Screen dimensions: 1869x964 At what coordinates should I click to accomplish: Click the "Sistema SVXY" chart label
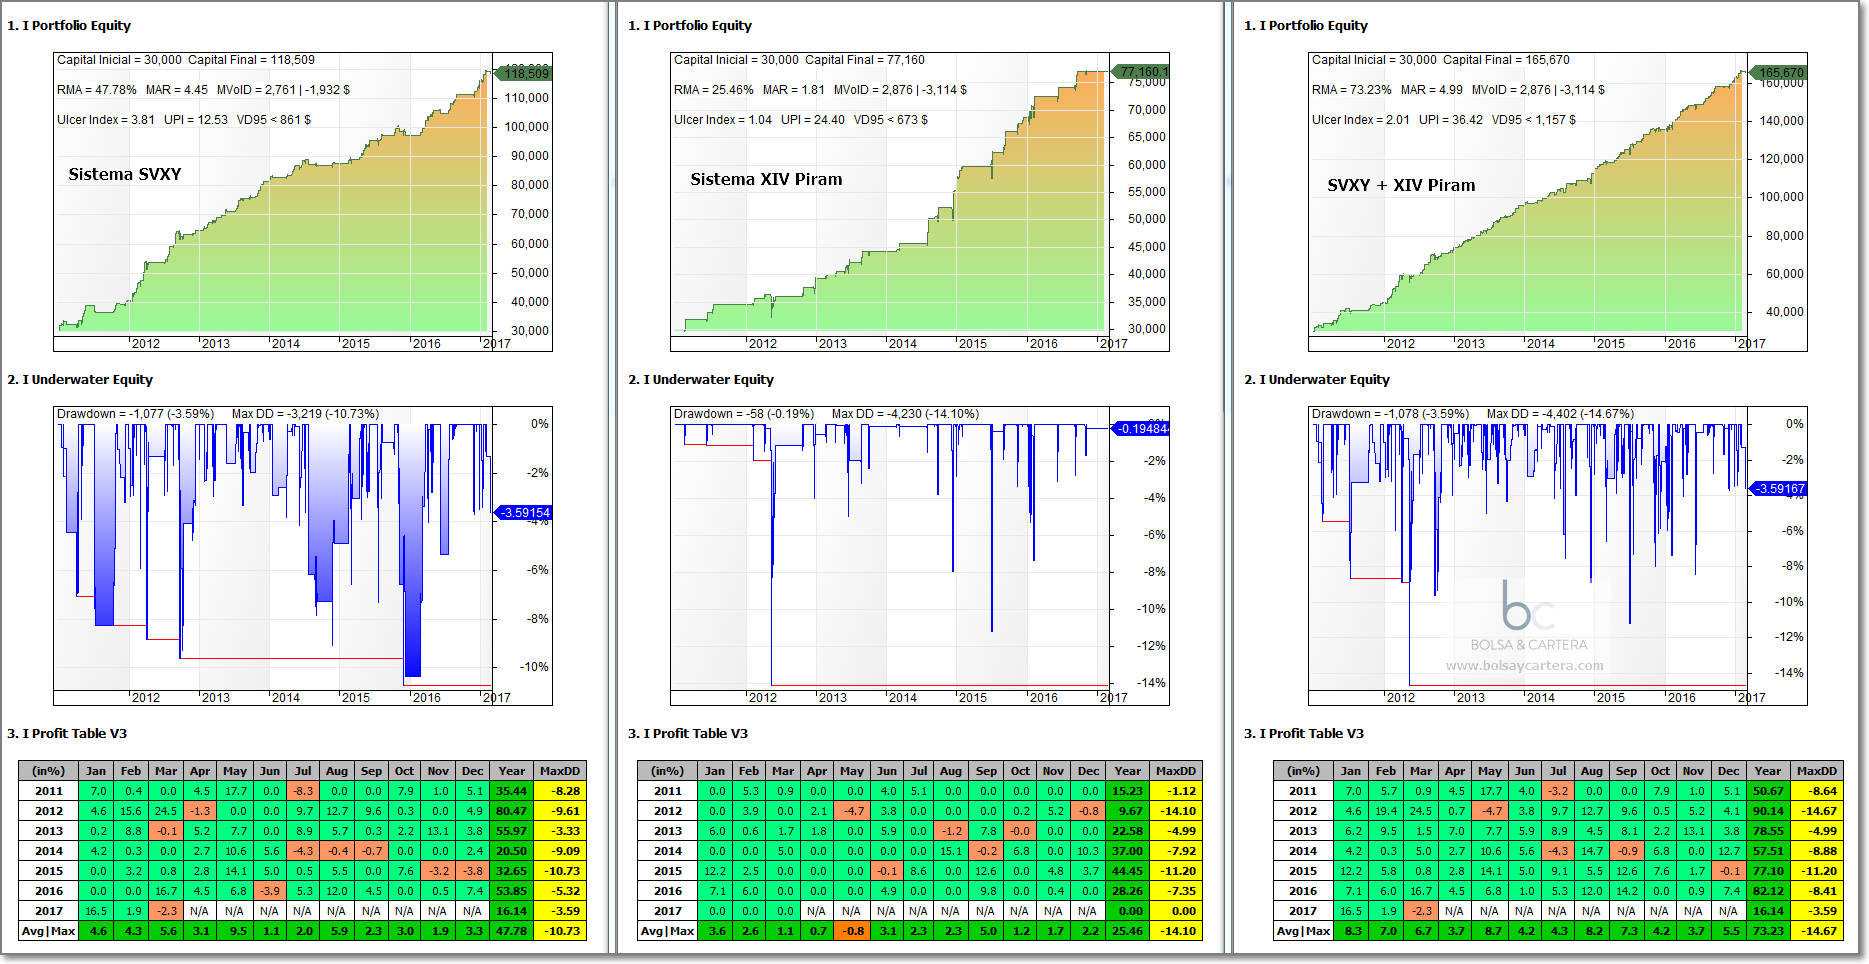(125, 174)
